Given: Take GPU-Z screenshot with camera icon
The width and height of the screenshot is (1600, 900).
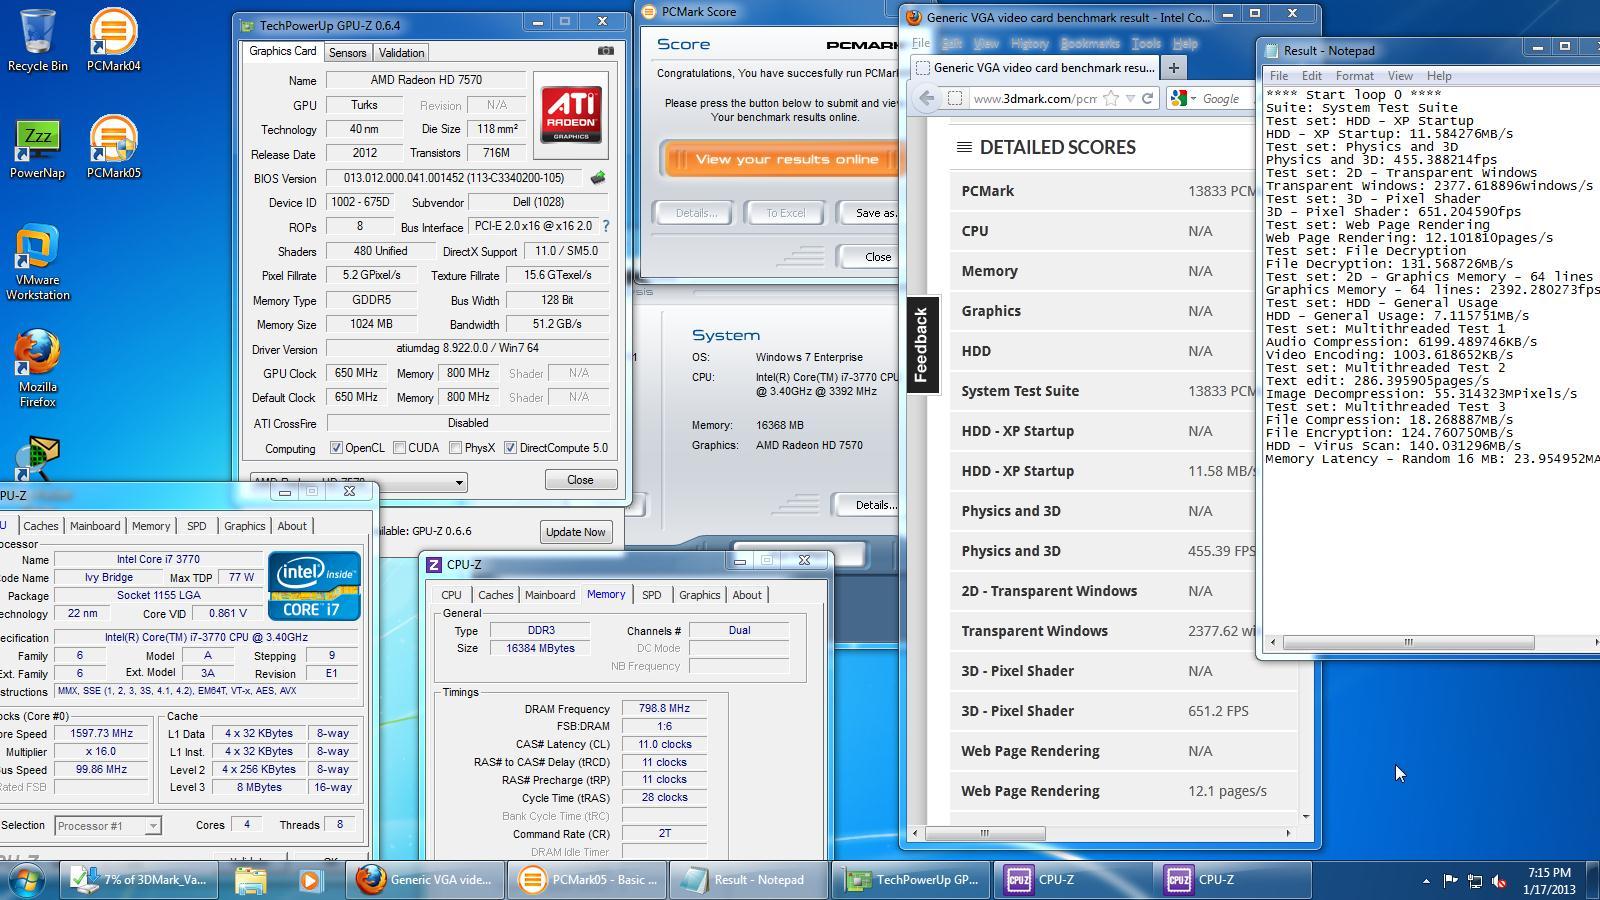Looking at the screenshot, I should click(605, 51).
